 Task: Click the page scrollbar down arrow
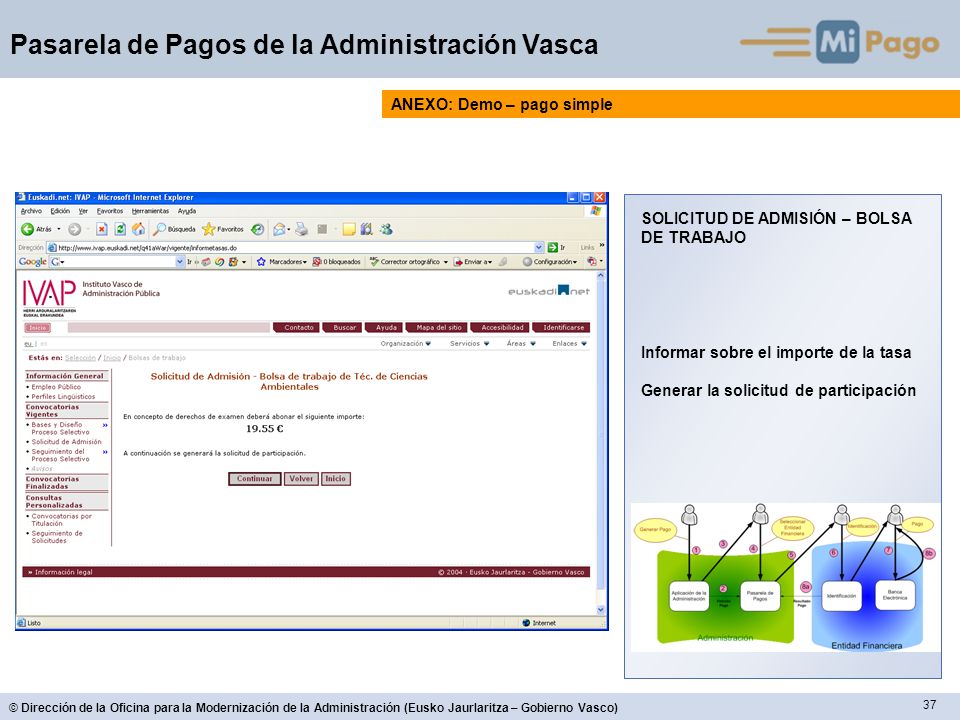(x=600, y=610)
